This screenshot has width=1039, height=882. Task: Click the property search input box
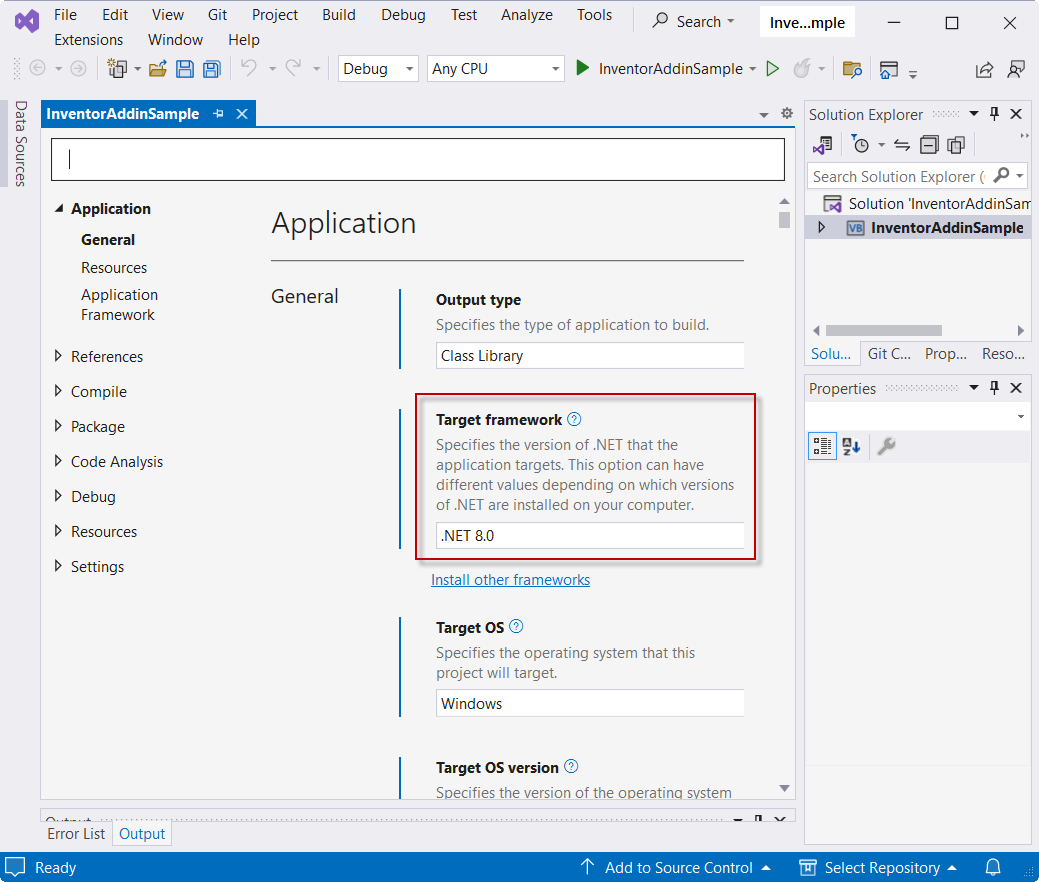(x=418, y=159)
